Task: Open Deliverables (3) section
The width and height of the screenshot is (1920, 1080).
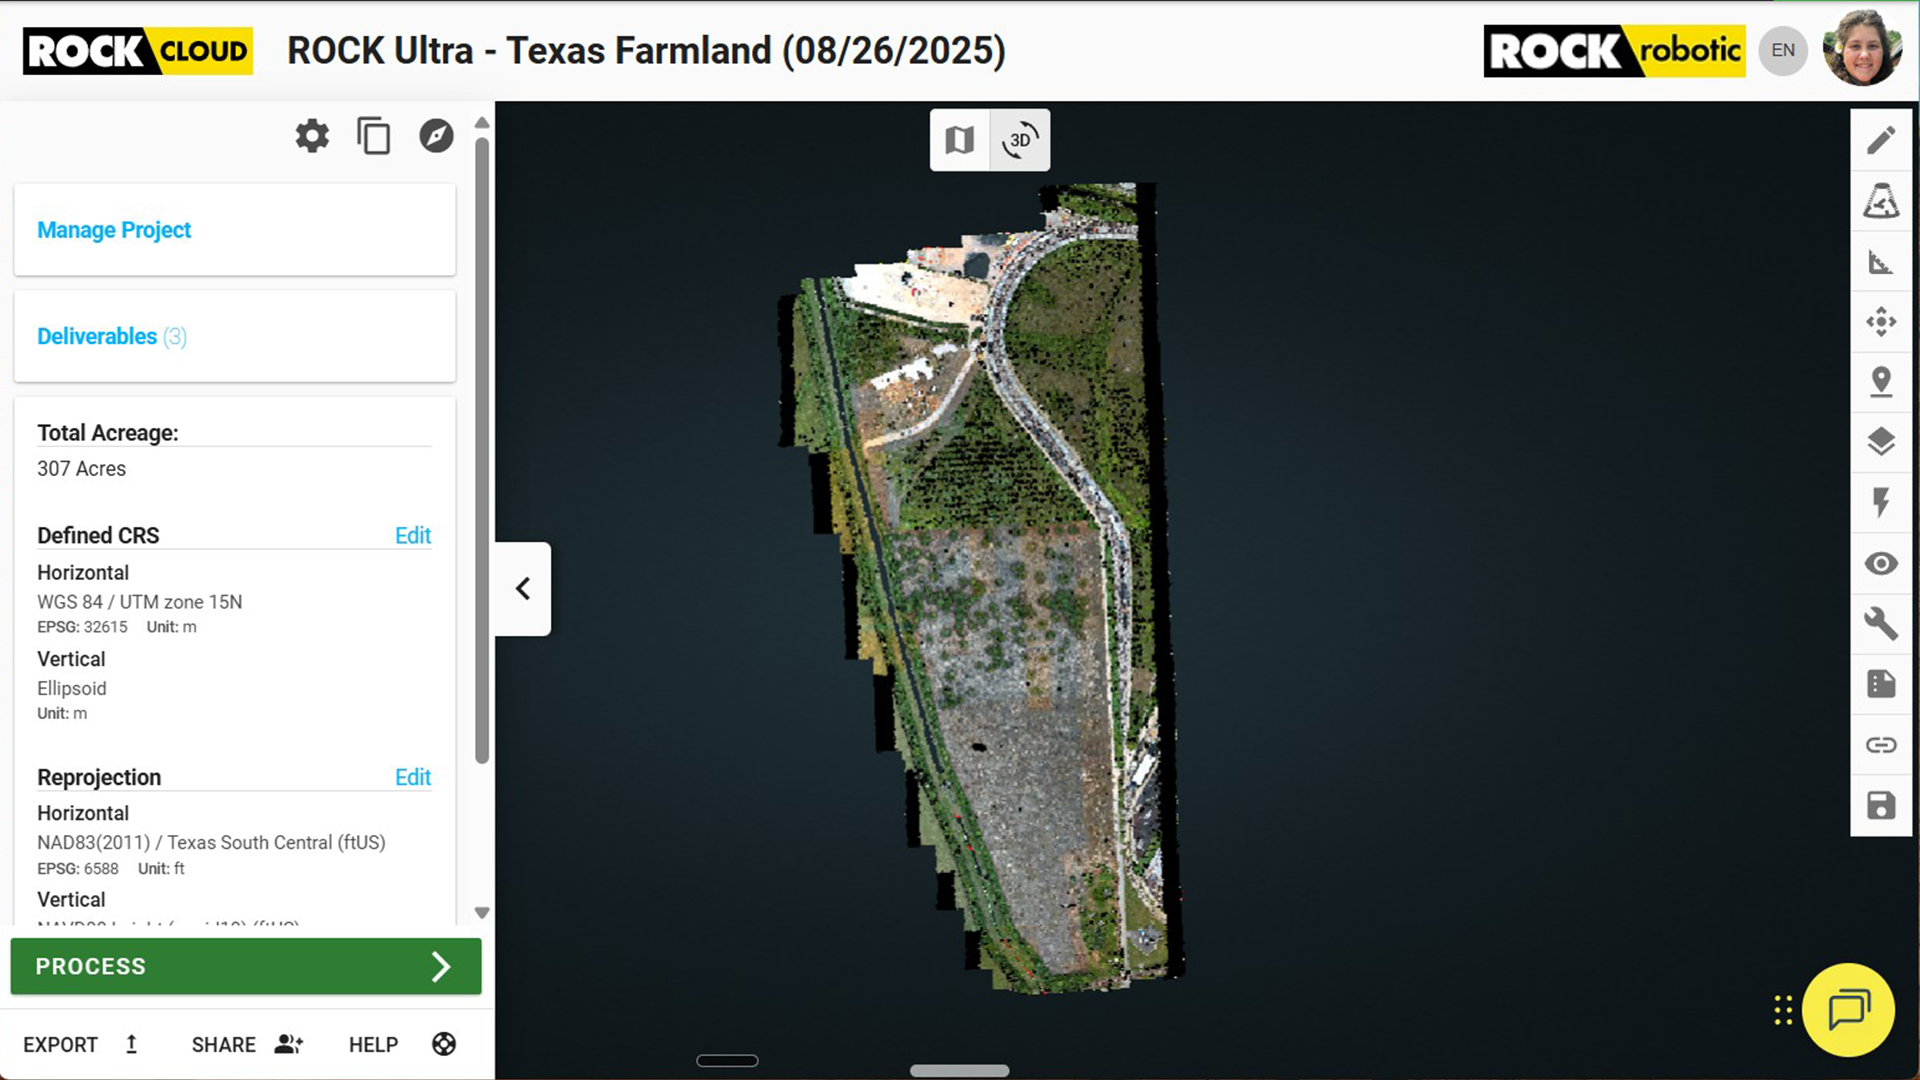Action: [x=111, y=337]
